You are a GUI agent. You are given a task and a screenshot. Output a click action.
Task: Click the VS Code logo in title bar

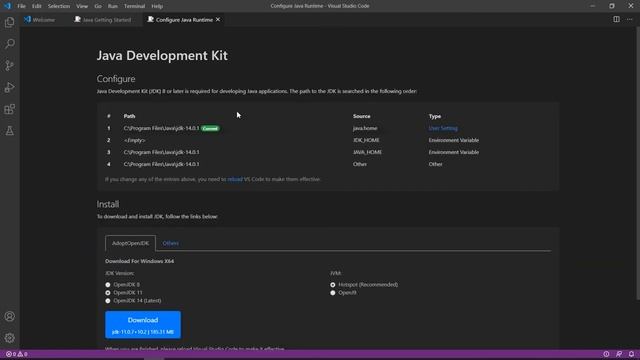(x=7, y=6)
